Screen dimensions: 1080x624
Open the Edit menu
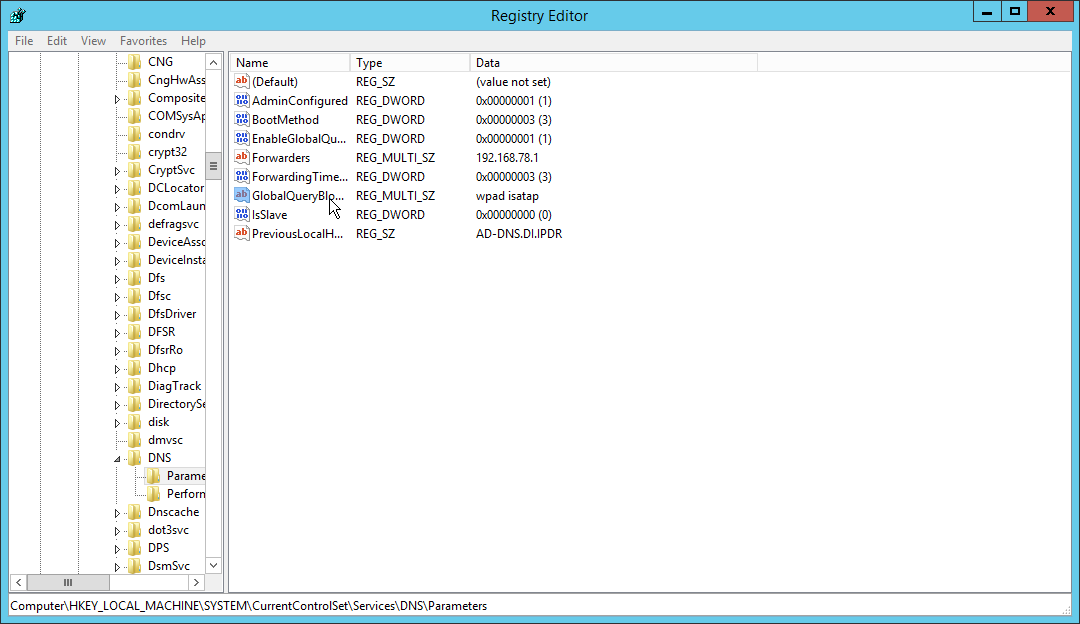[56, 41]
